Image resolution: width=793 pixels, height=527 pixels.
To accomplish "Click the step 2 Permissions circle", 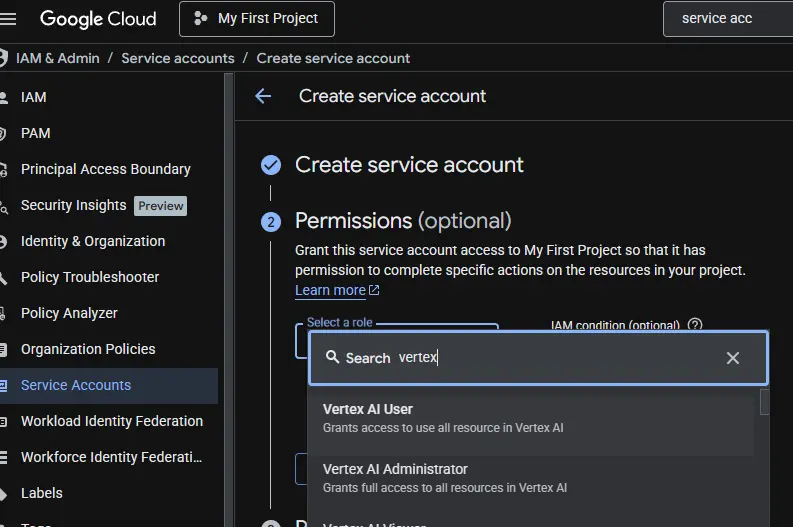I will tap(271, 222).
